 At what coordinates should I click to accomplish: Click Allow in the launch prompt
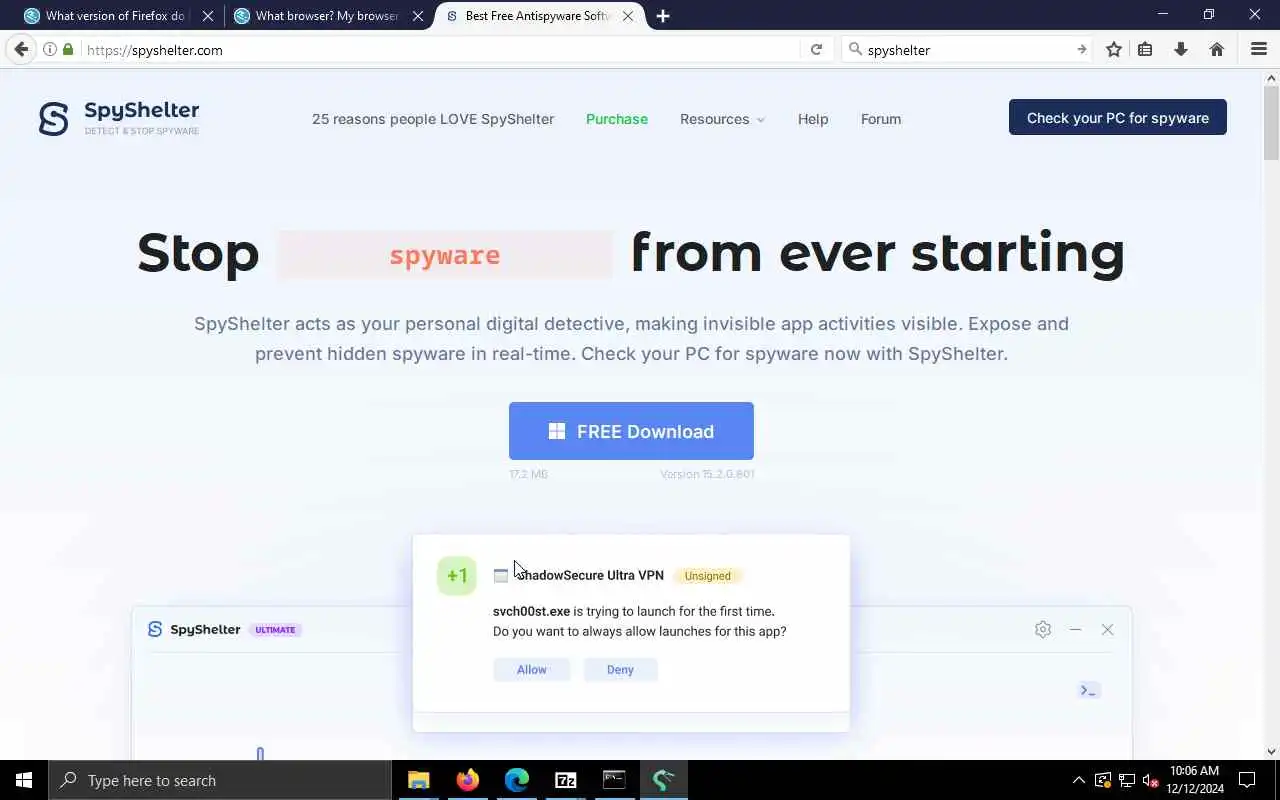tap(532, 670)
